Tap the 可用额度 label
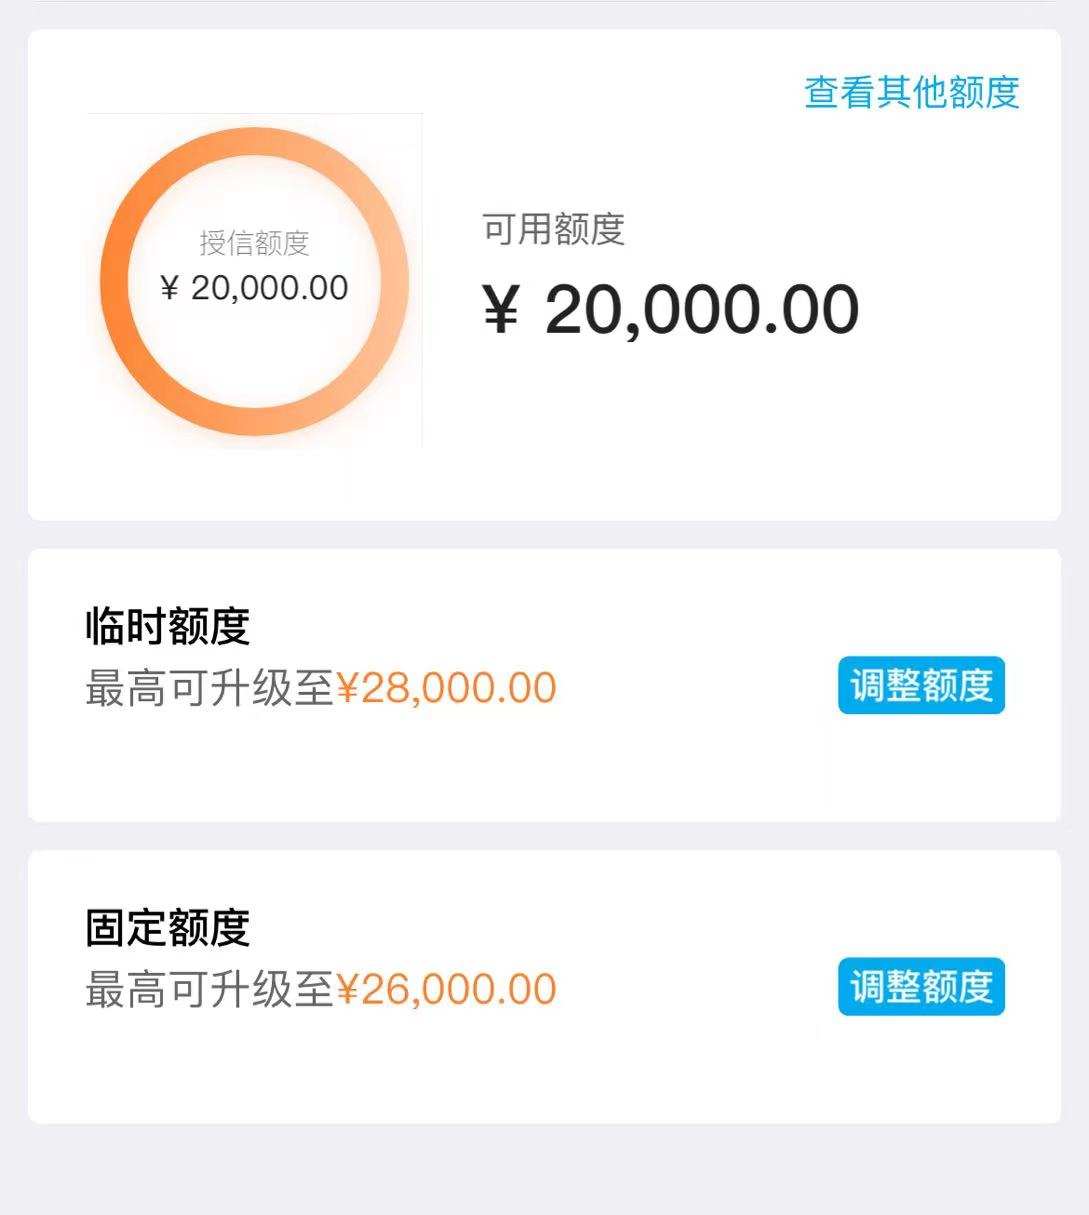This screenshot has height=1215, width=1089. click(553, 229)
